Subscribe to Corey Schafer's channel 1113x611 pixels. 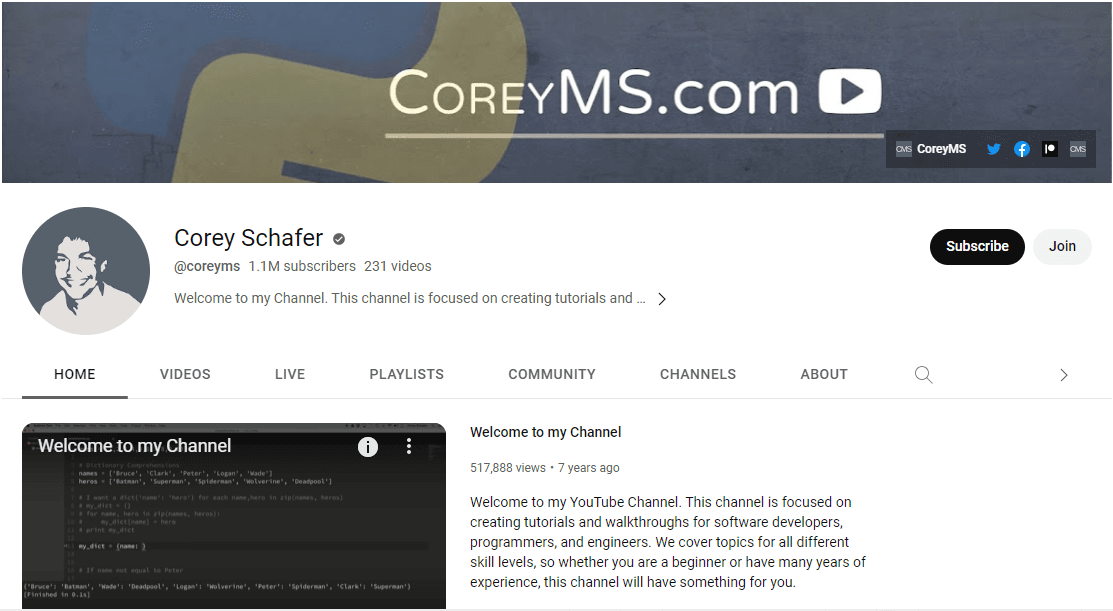pos(976,246)
